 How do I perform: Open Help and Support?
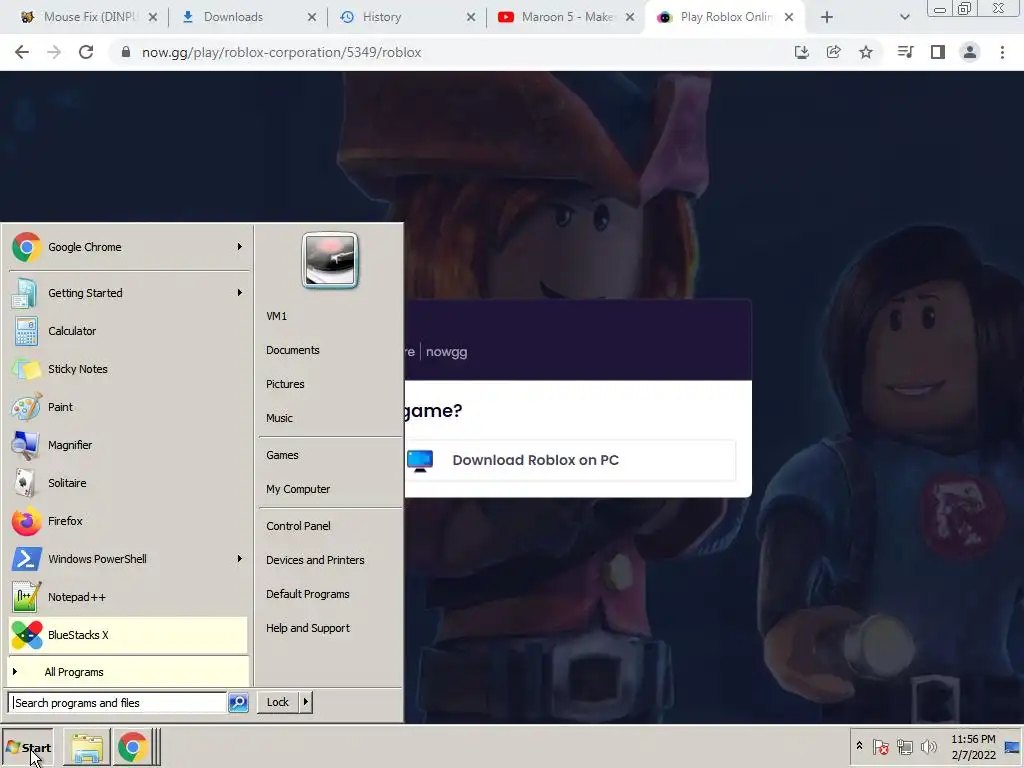[x=308, y=628]
